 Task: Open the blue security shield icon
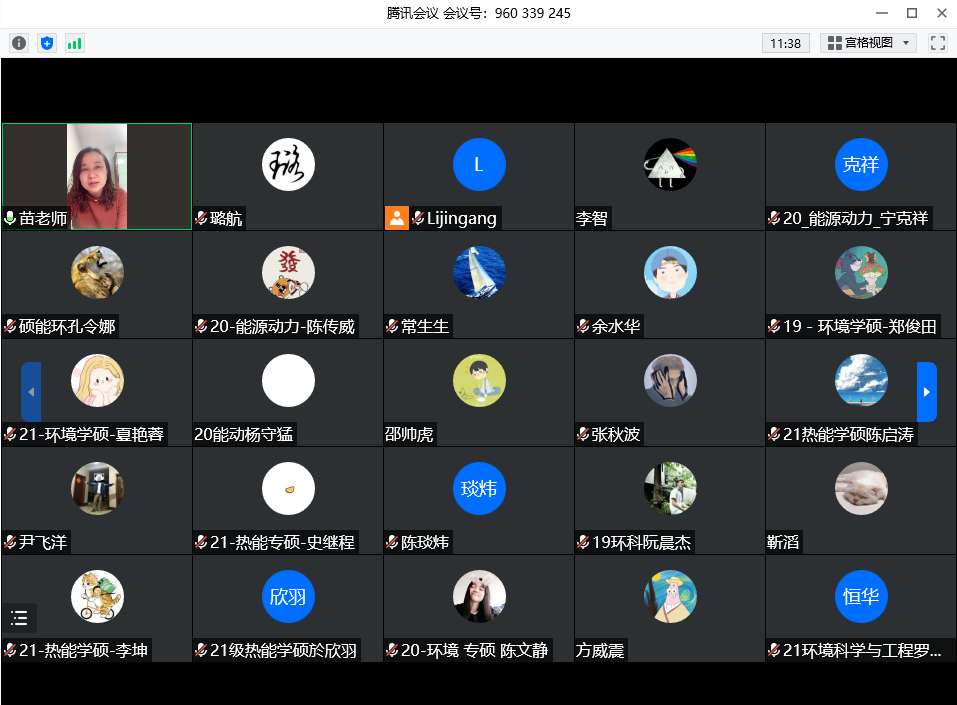(x=47, y=43)
